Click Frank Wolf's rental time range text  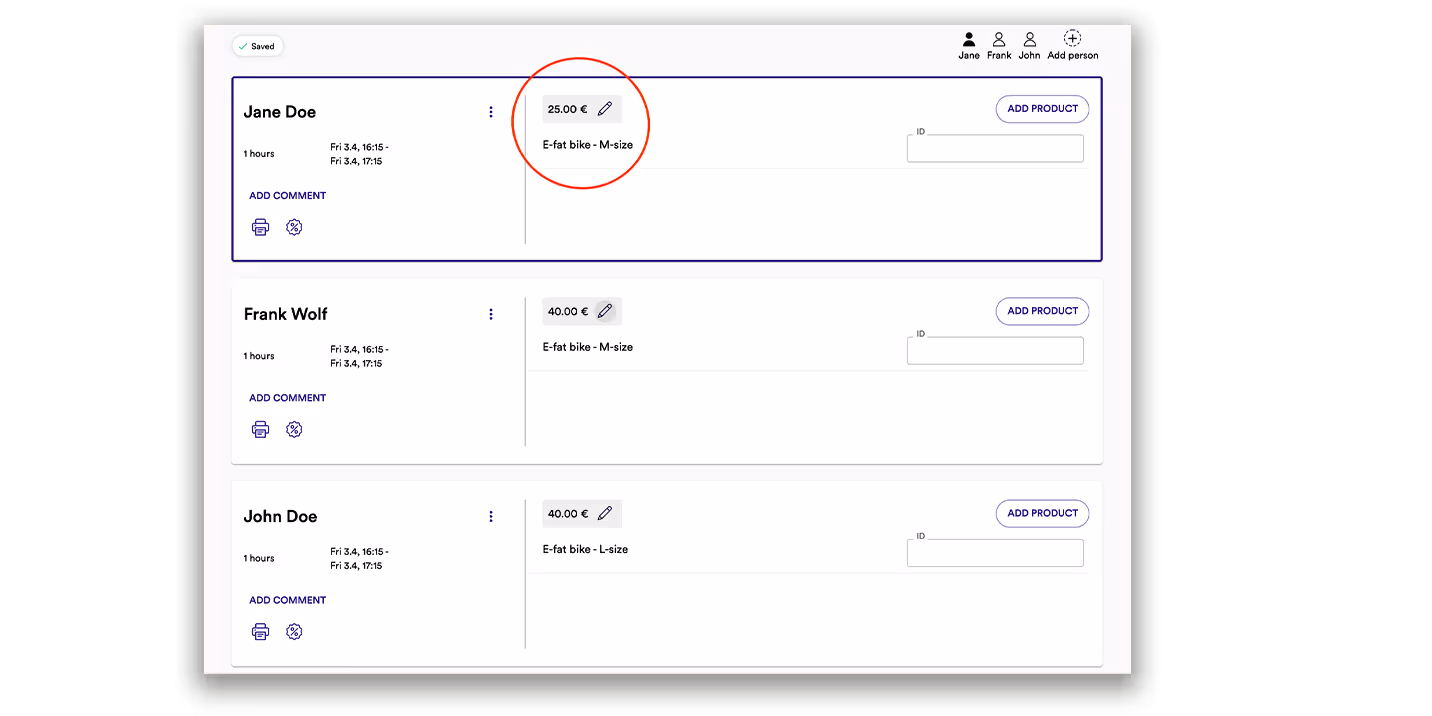pos(359,356)
